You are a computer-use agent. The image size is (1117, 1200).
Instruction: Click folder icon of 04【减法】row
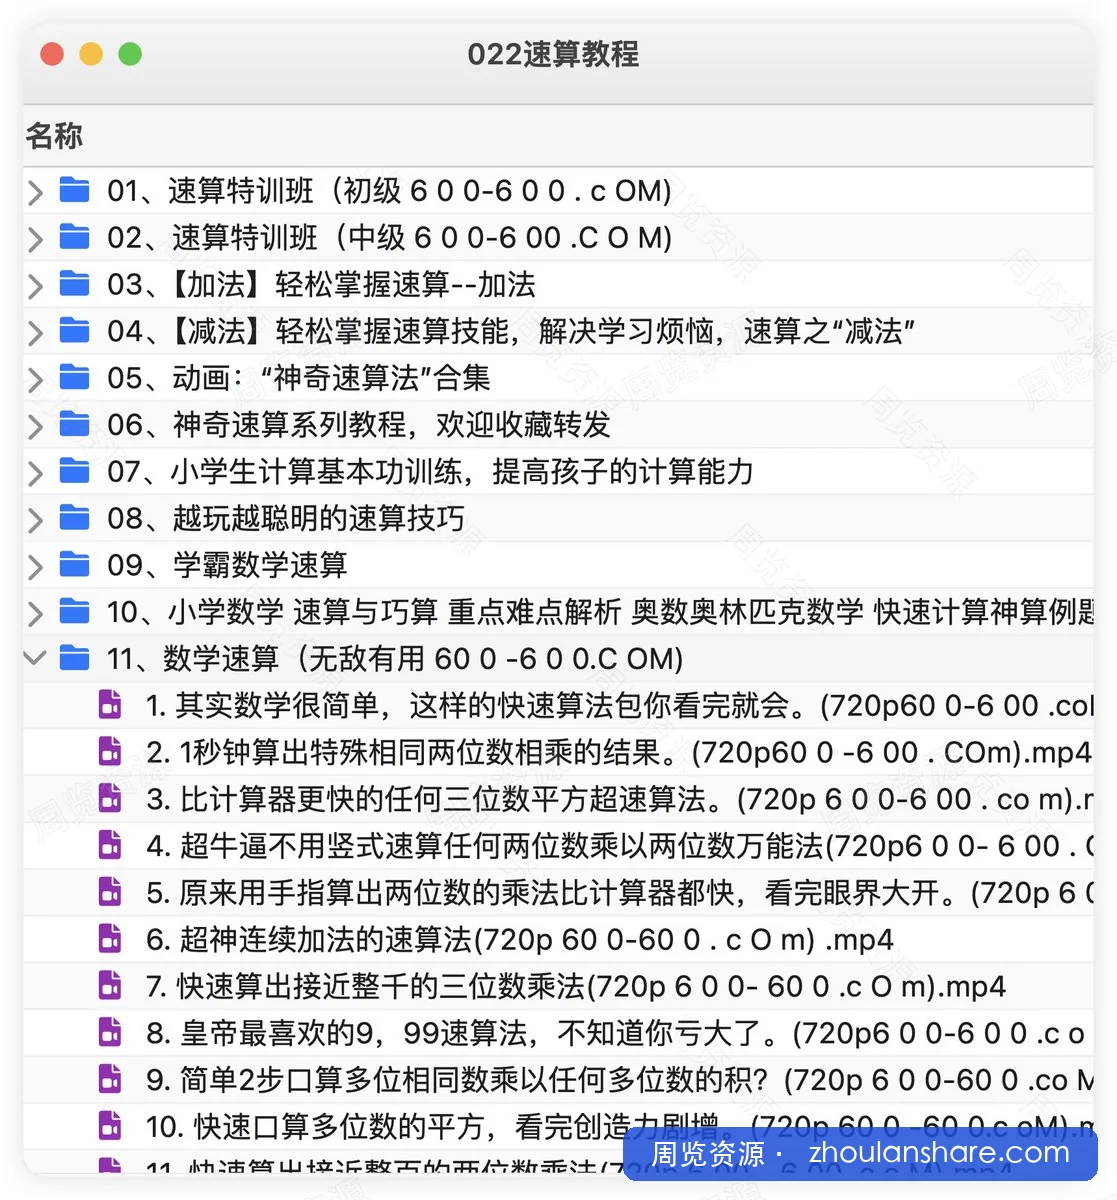(75, 330)
